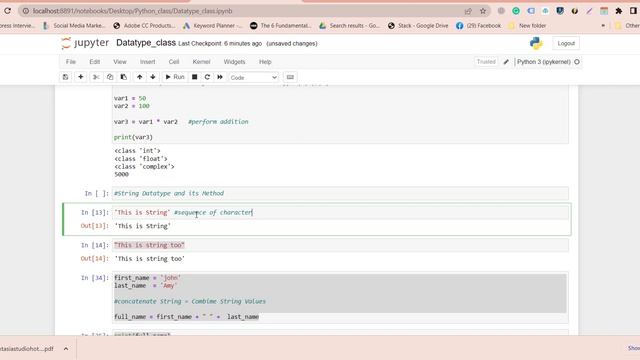Open the New folder bookmarks folder
The image size is (640, 360).
pyautogui.click(x=527, y=26)
